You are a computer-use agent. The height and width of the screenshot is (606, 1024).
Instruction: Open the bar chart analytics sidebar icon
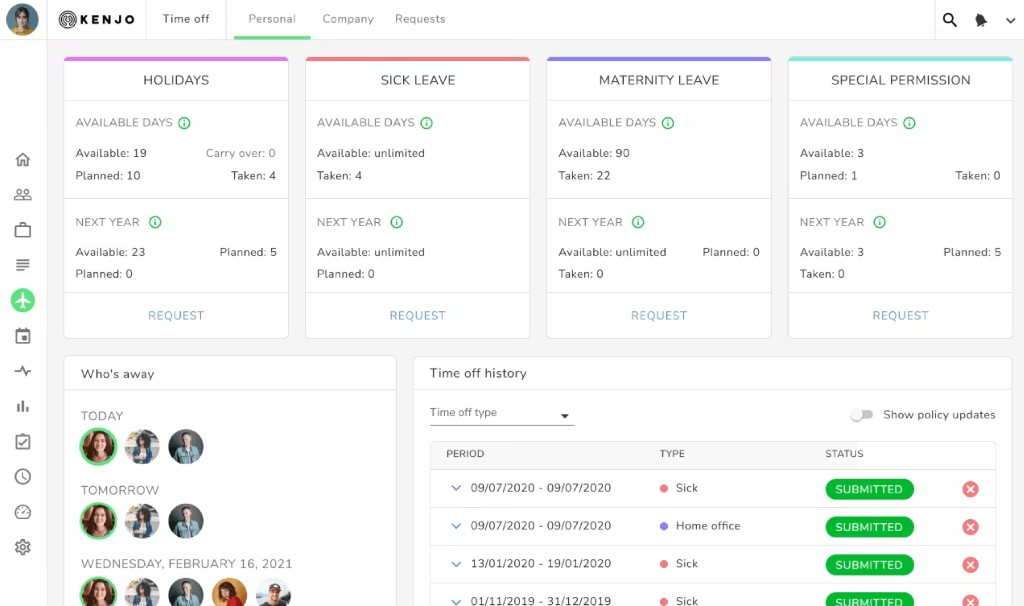click(23, 406)
